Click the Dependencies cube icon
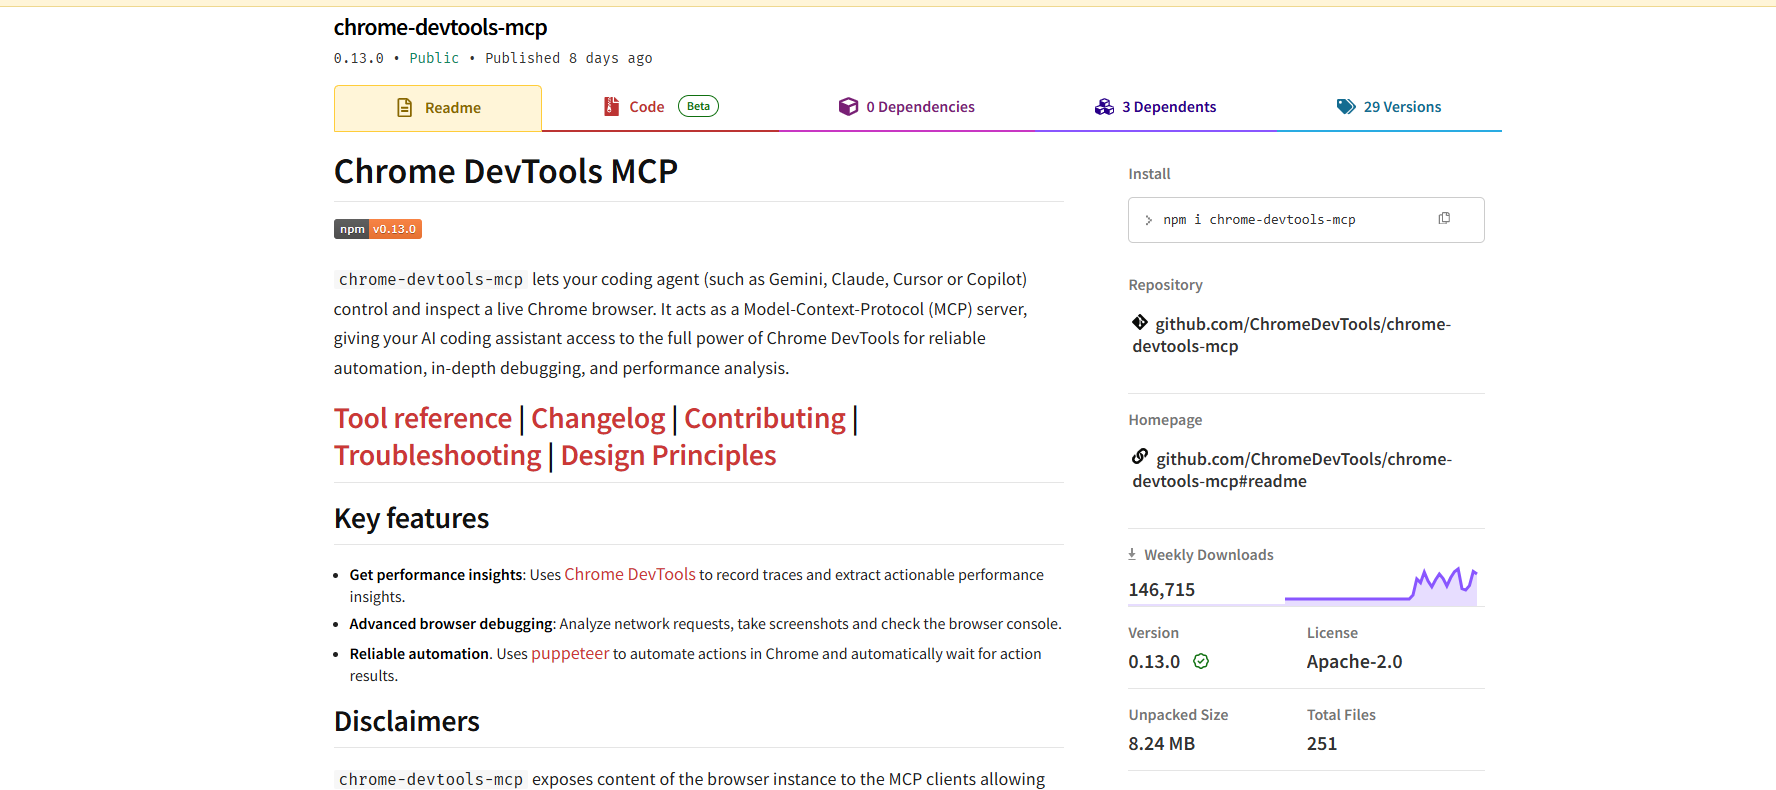Viewport: 1776px width, 790px height. click(848, 106)
